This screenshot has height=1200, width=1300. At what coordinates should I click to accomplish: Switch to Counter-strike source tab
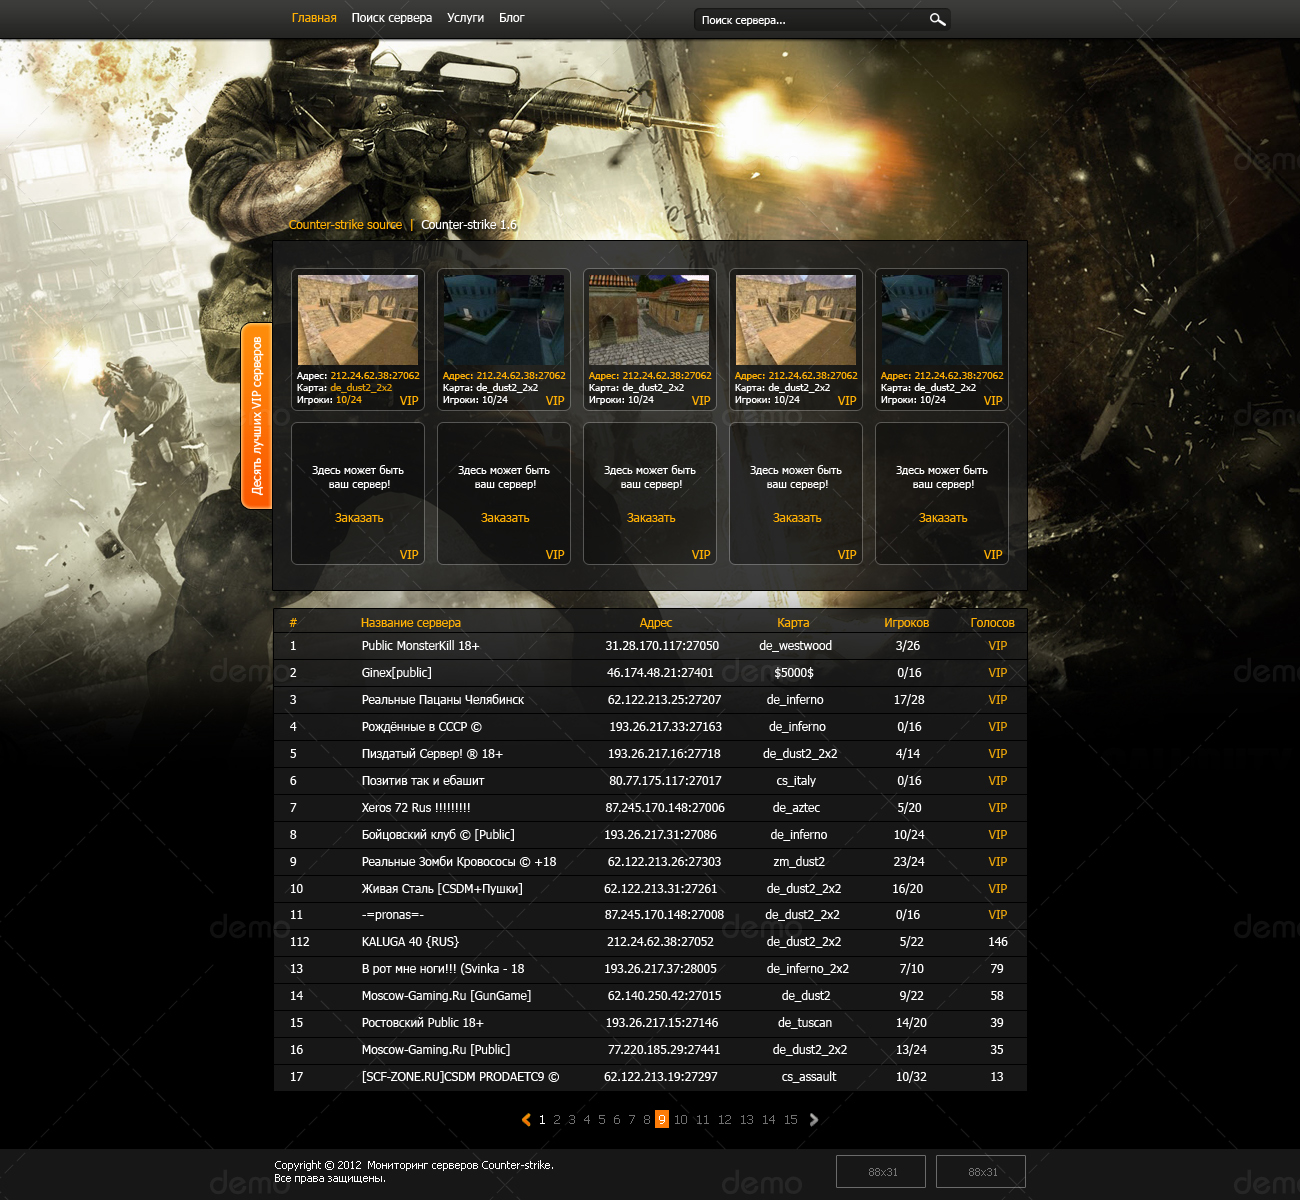(x=345, y=225)
